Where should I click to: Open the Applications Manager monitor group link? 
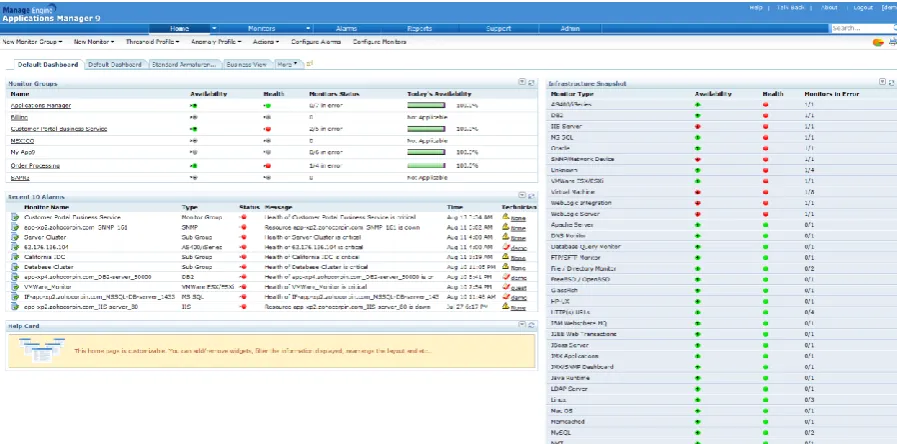click(x=41, y=106)
